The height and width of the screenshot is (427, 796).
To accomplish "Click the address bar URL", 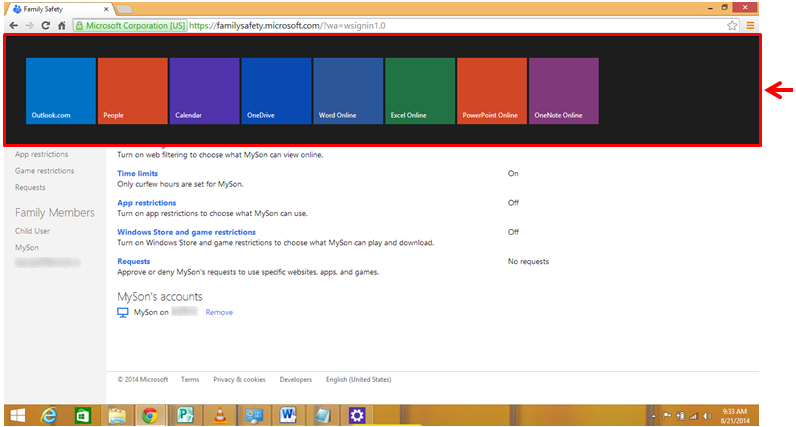I will (x=287, y=25).
